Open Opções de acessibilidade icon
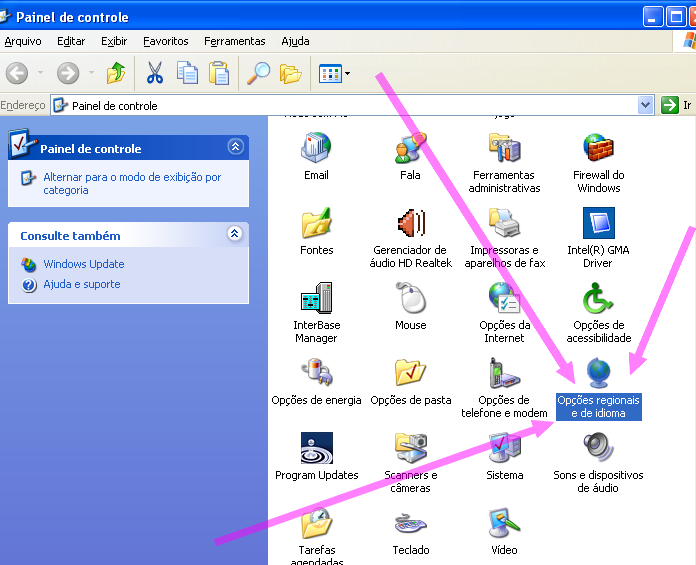 pos(598,297)
